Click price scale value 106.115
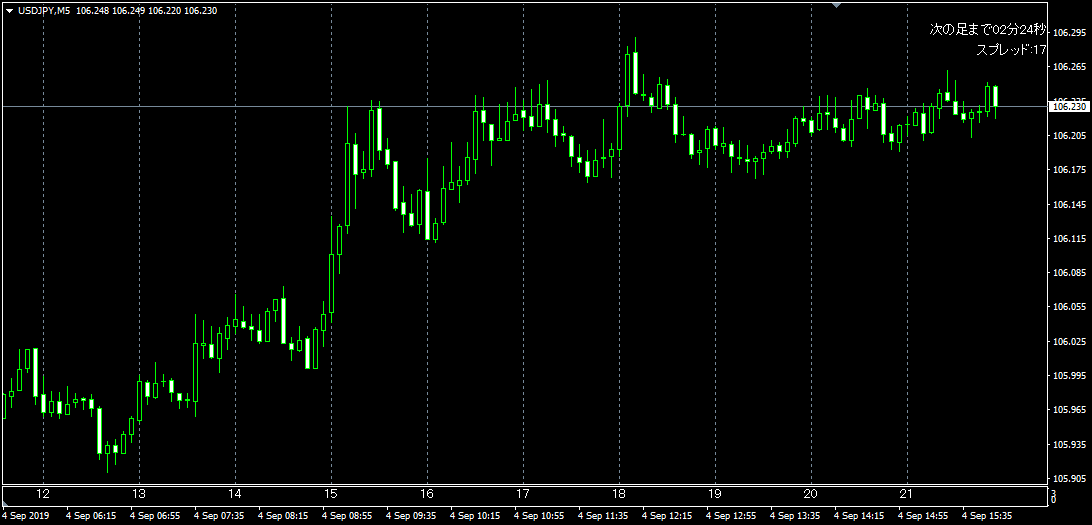Image resolution: width=1092 pixels, height=525 pixels. [1070, 239]
